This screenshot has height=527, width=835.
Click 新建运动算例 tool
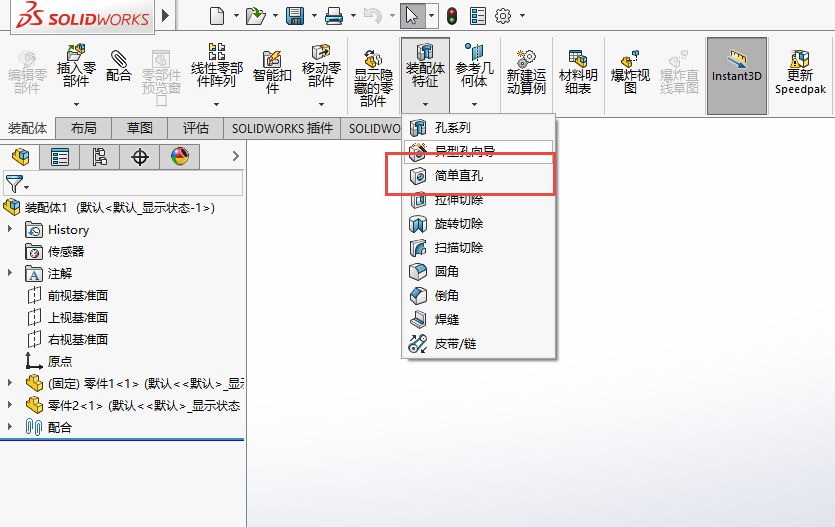point(526,72)
